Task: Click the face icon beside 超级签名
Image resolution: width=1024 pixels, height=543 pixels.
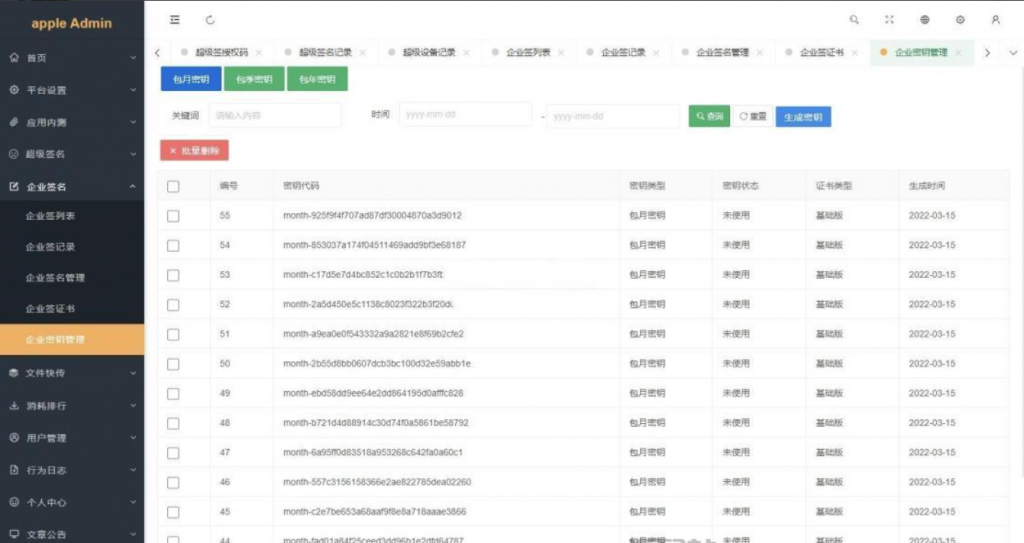Action: click(14, 154)
